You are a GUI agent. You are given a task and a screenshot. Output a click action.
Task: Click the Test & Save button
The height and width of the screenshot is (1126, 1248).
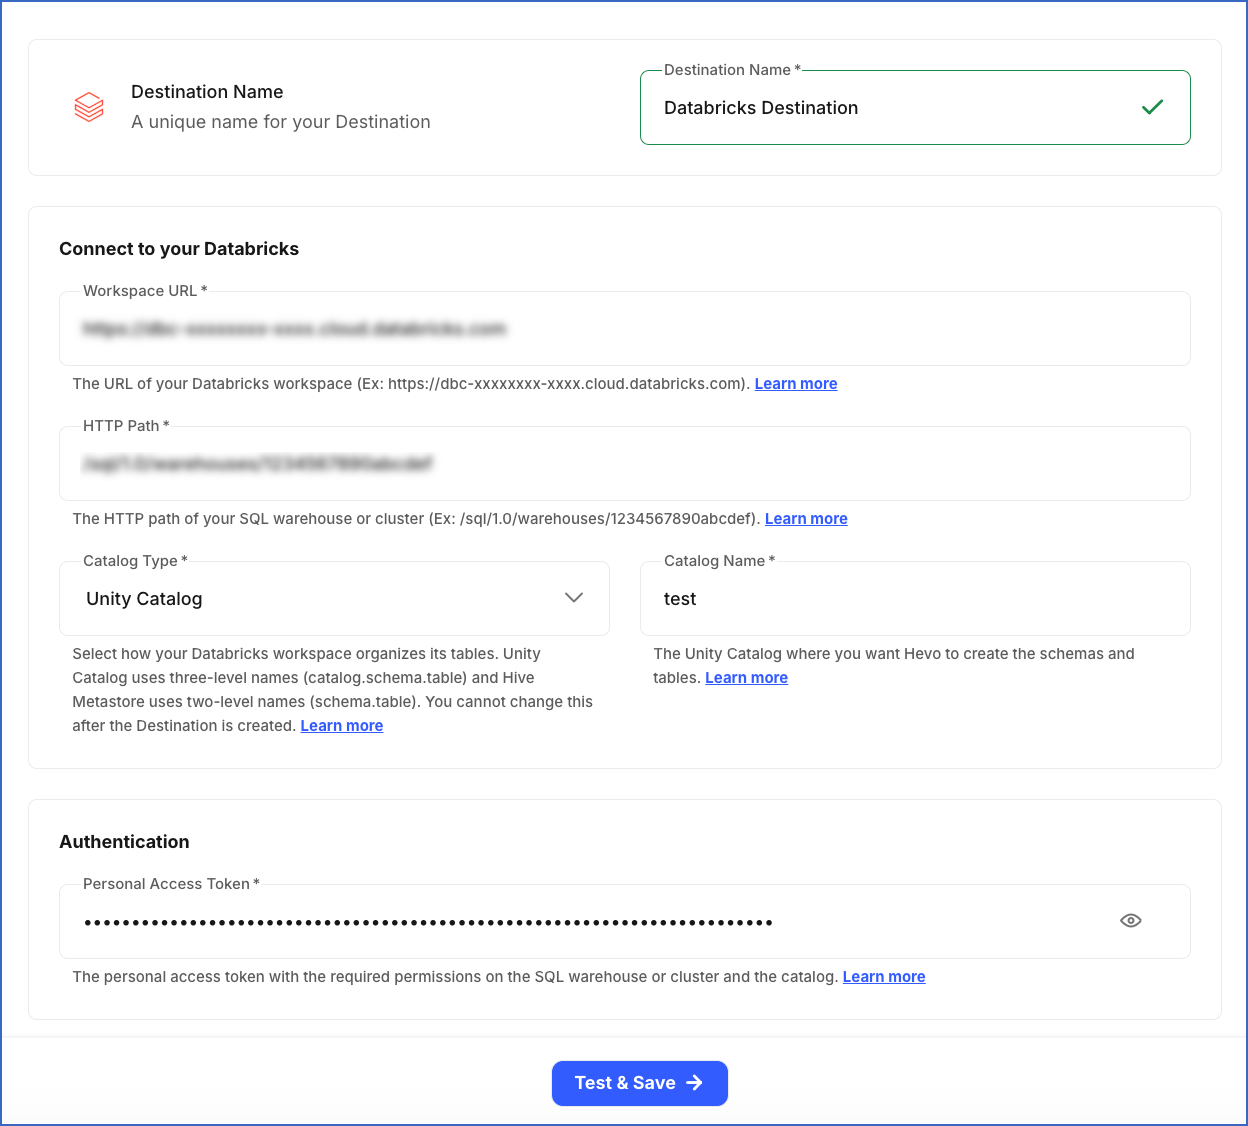click(640, 1083)
